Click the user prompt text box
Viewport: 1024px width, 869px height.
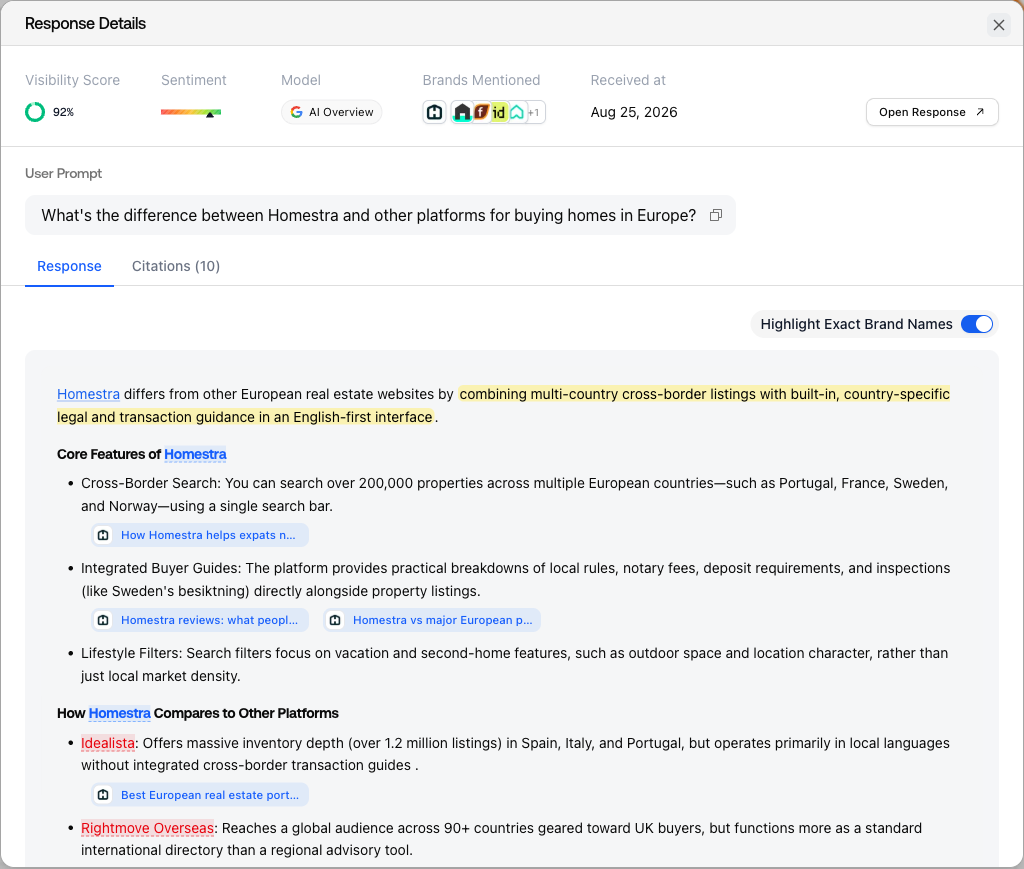click(380, 215)
